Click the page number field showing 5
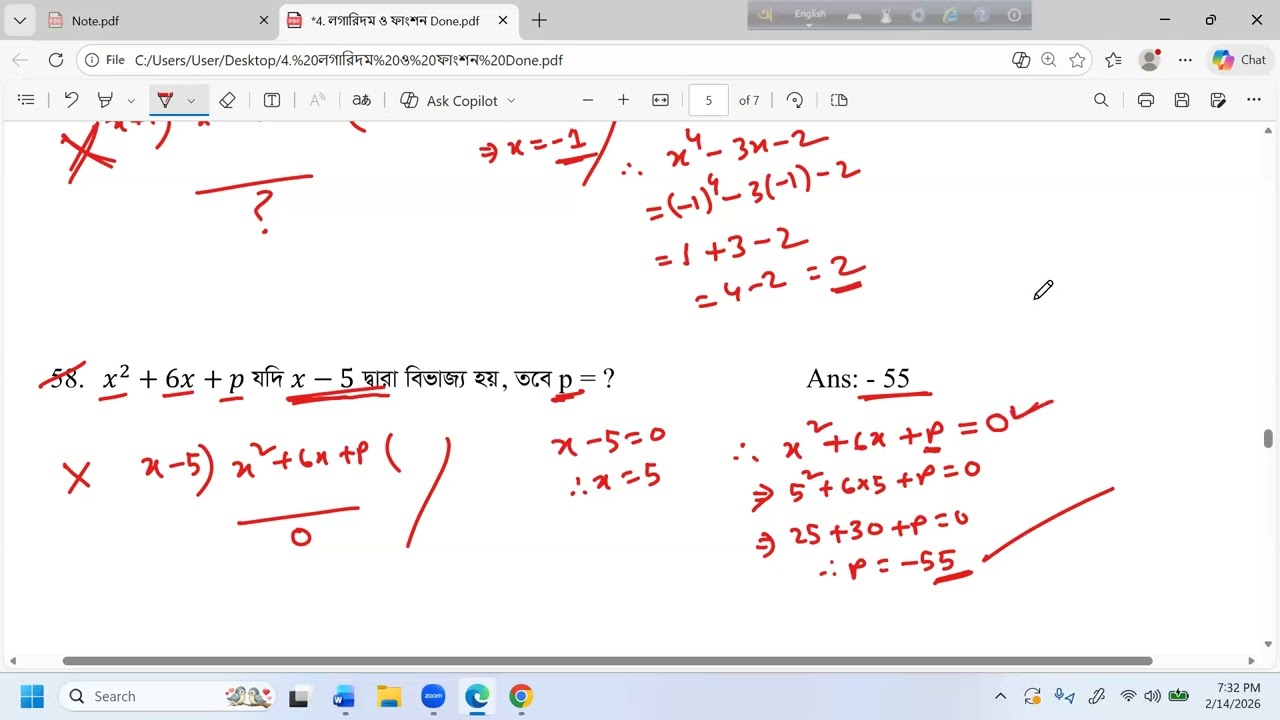 (x=709, y=100)
